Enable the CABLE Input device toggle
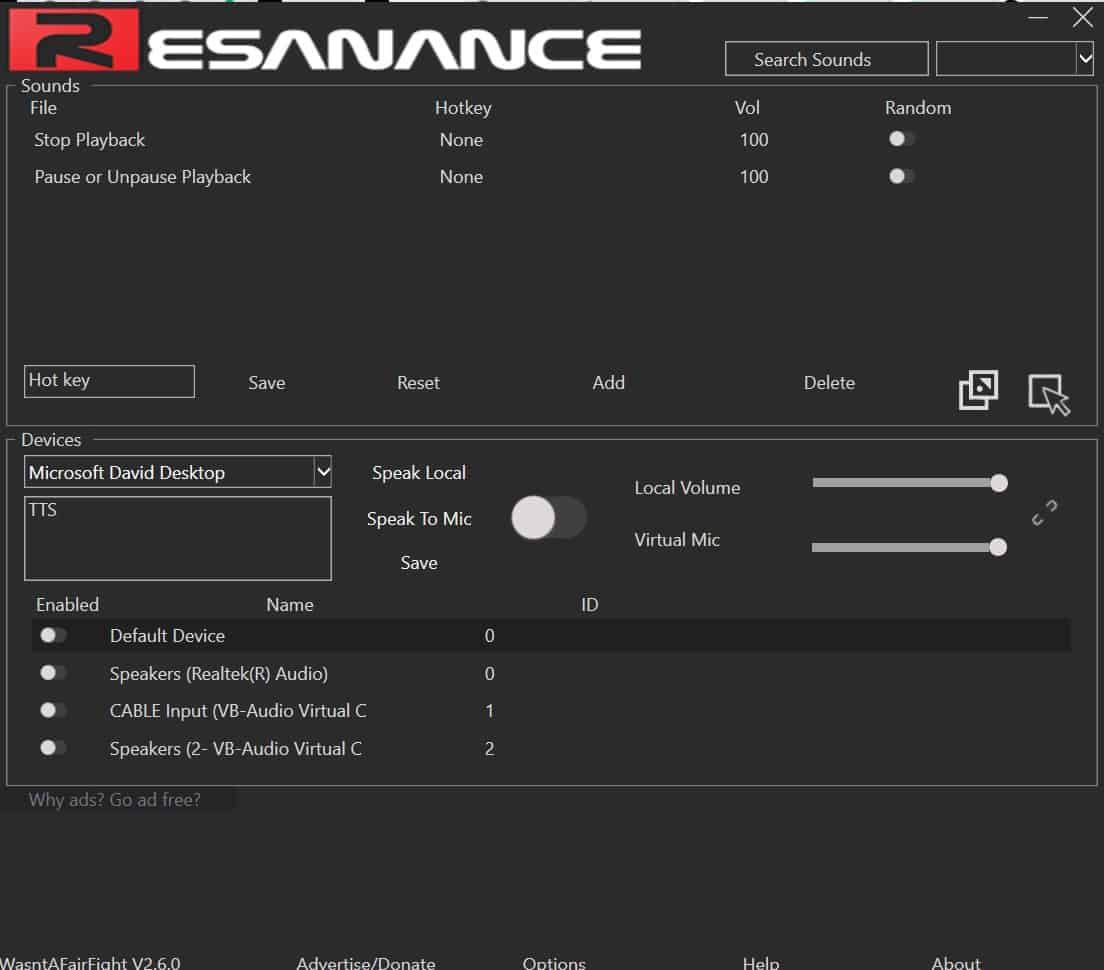 (x=53, y=710)
